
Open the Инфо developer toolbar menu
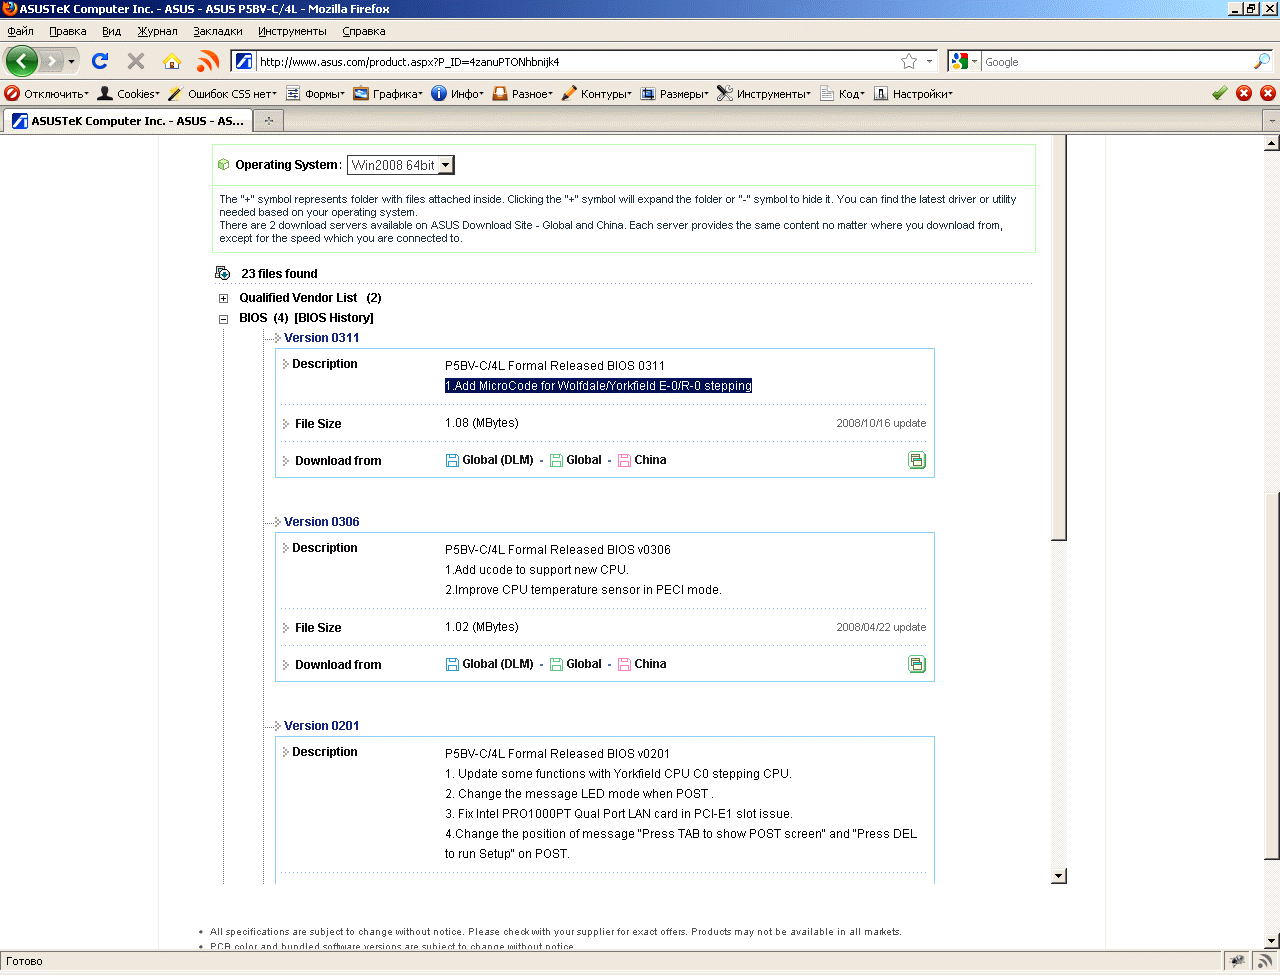(x=457, y=93)
